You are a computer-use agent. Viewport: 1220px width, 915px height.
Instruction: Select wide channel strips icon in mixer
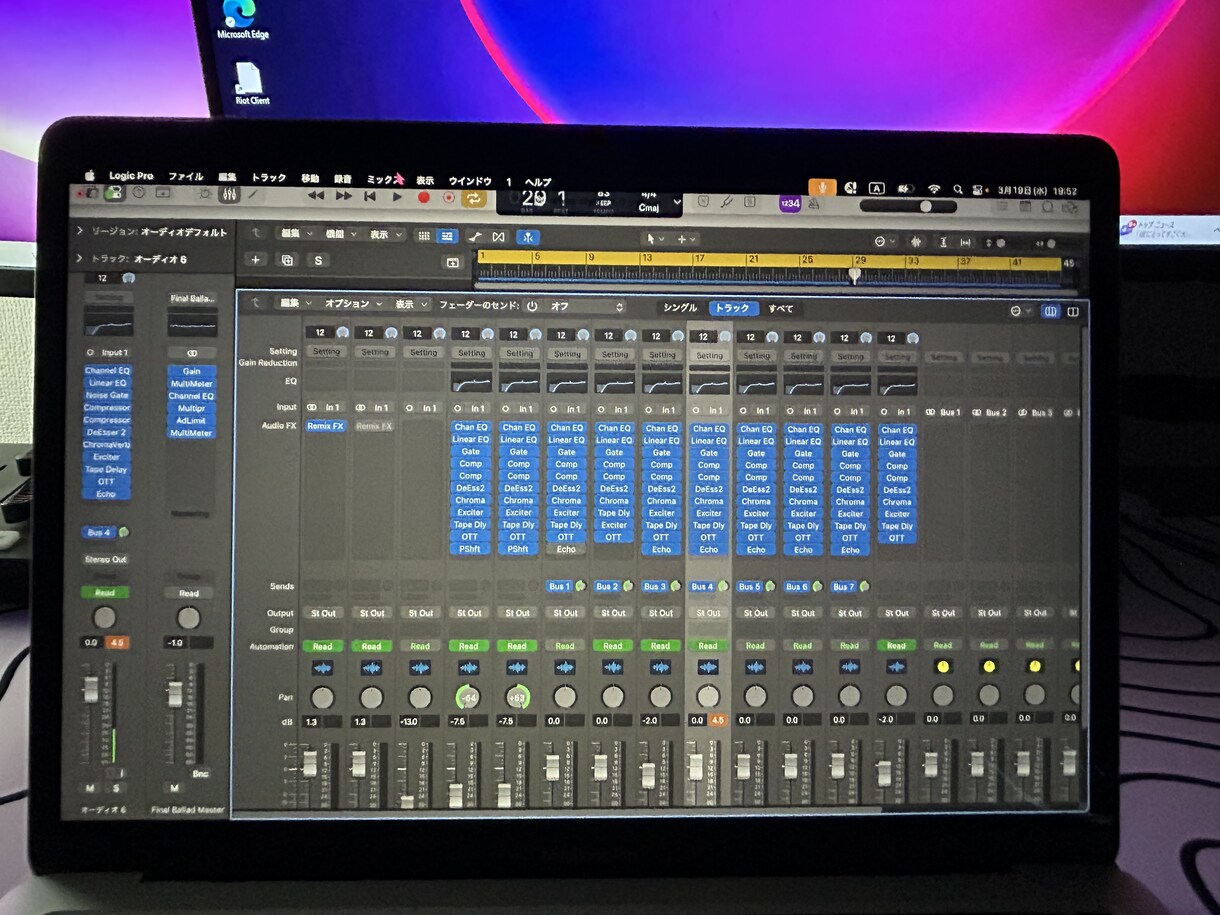click(1073, 312)
